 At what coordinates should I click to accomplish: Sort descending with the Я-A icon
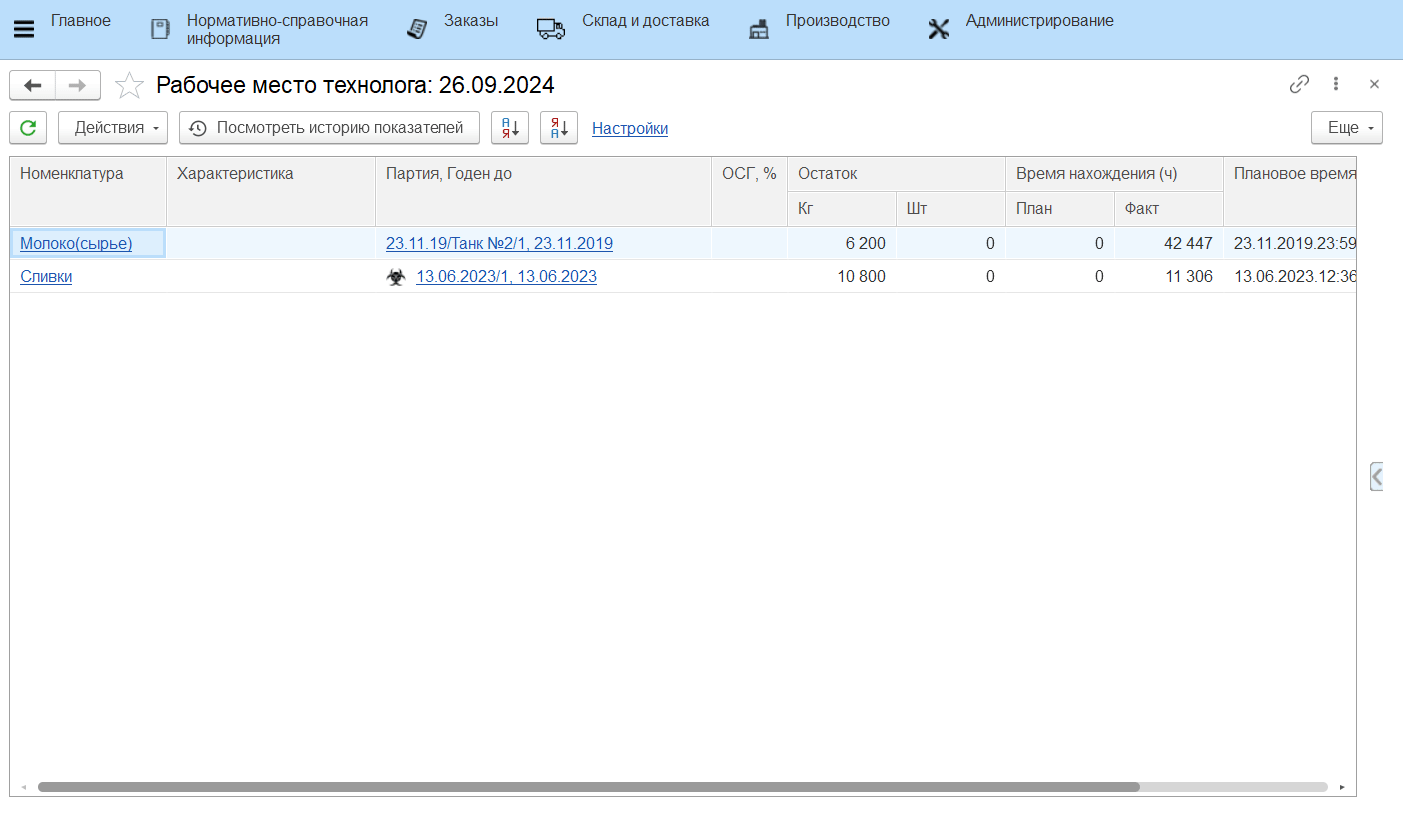point(559,128)
